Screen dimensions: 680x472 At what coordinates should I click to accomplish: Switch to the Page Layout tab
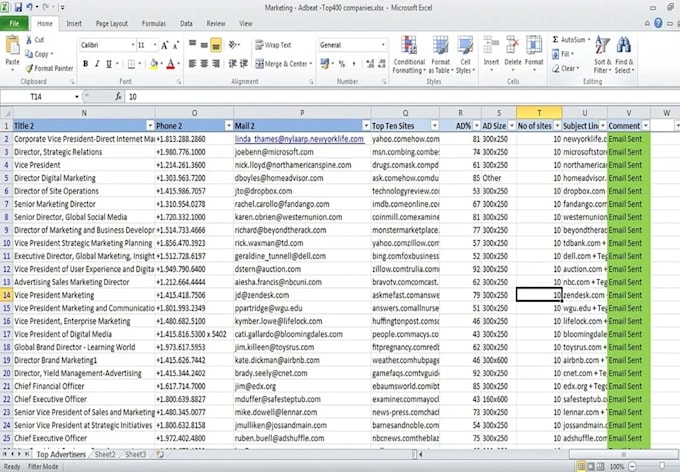[x=111, y=23]
